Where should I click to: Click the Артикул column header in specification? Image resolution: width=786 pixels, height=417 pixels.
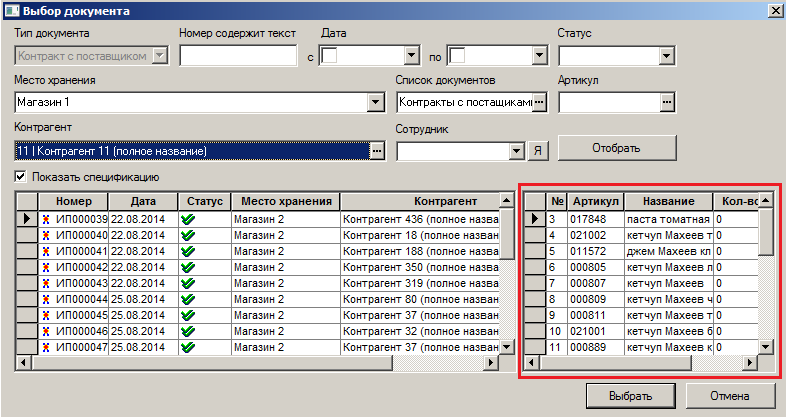click(596, 201)
